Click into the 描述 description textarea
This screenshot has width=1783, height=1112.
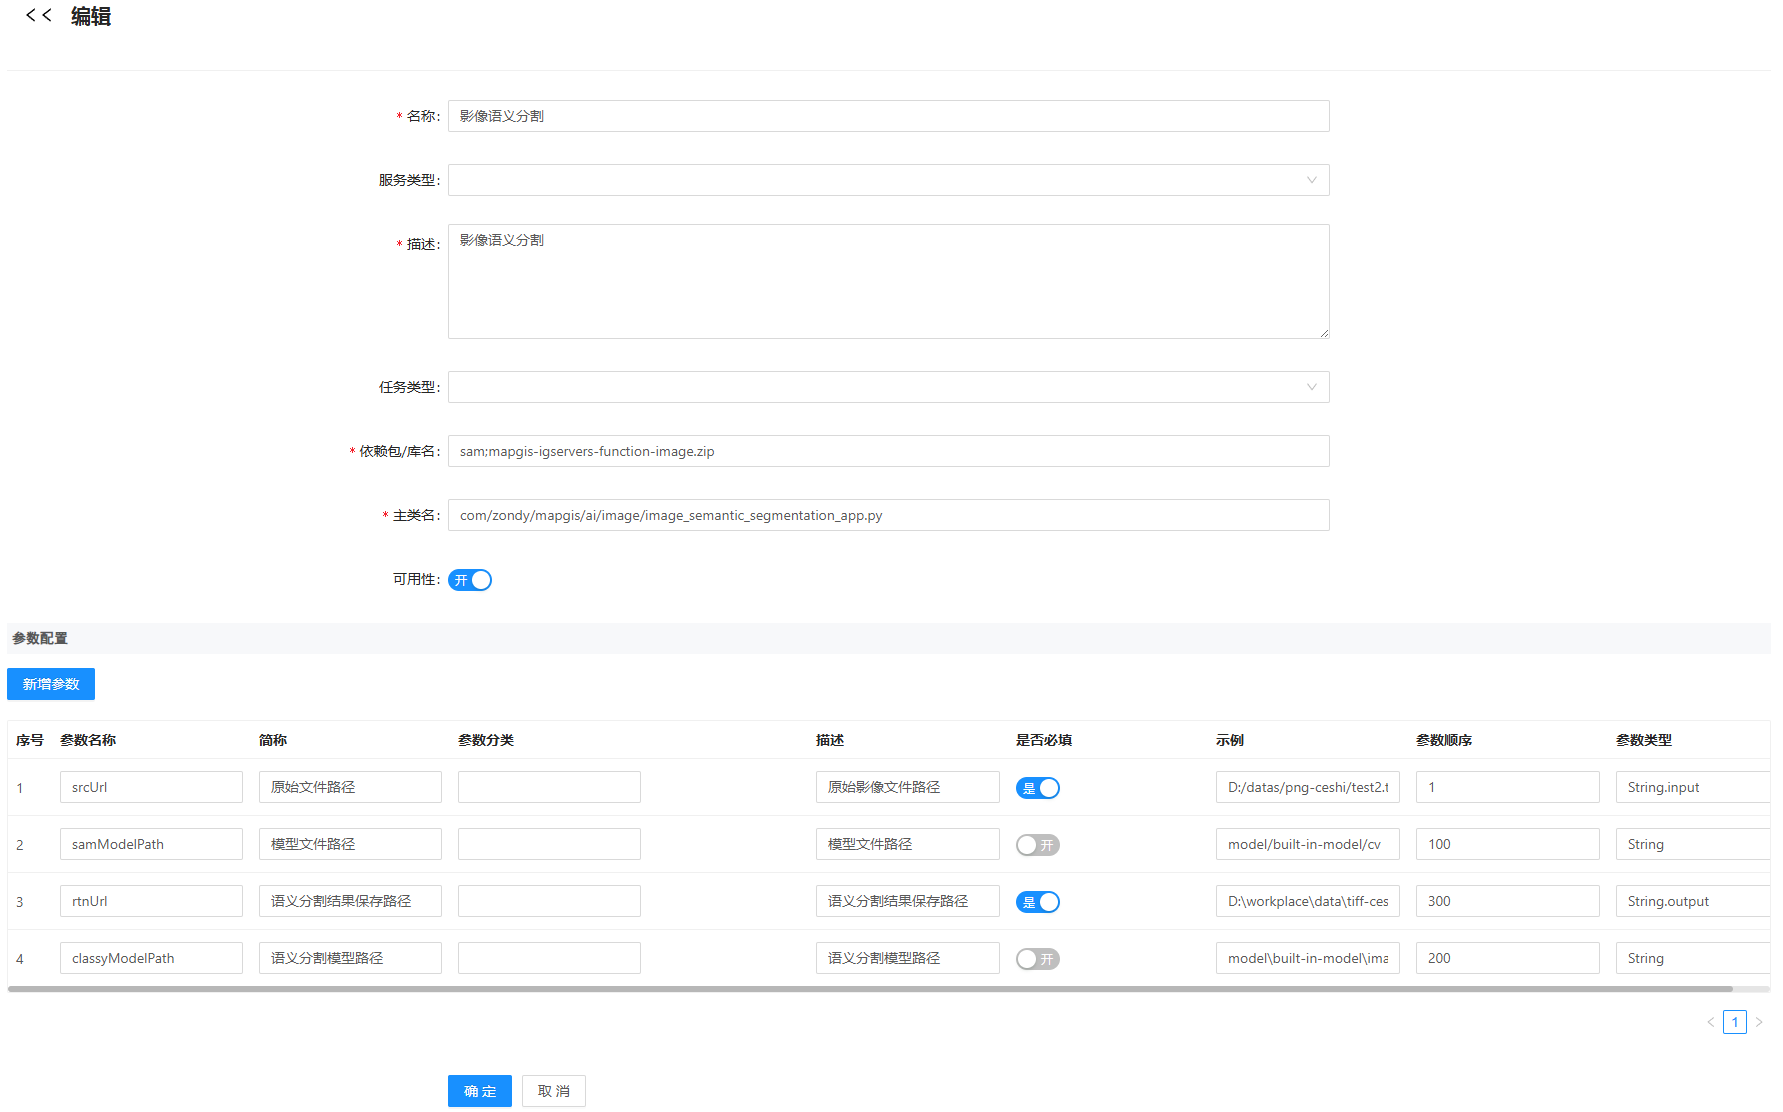pos(888,281)
